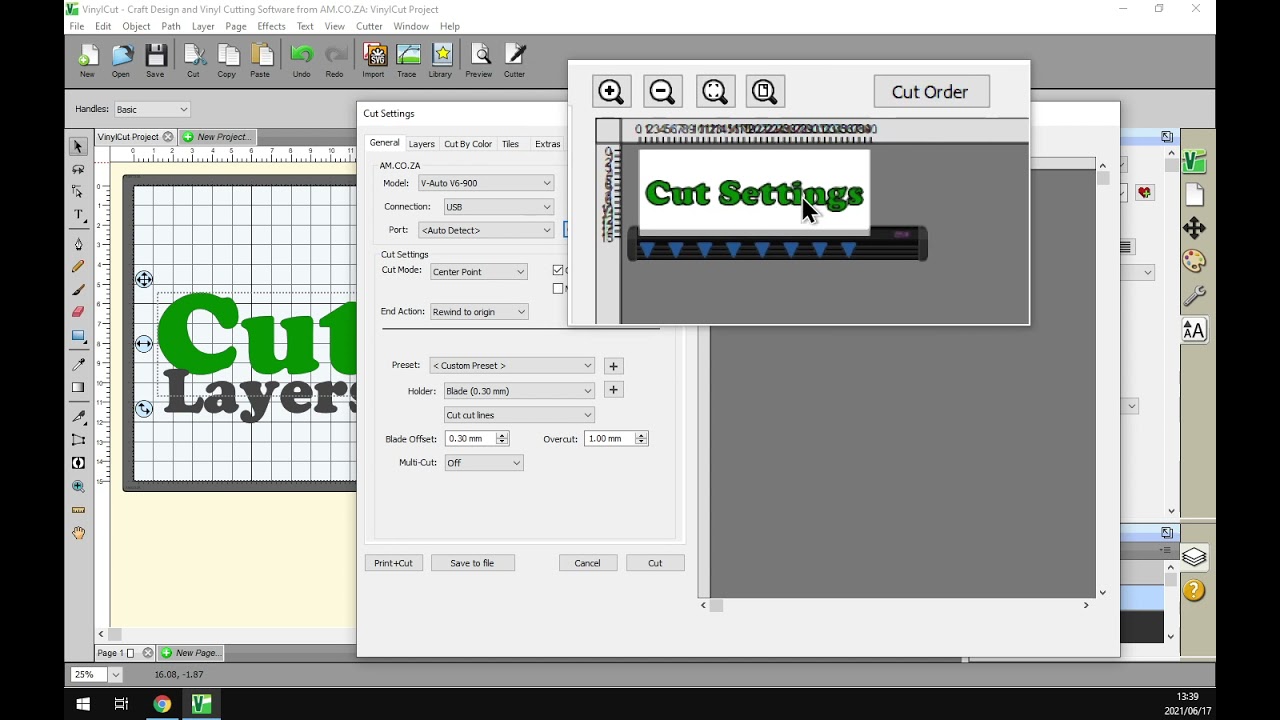
Task: Click the Preview toolbar icon
Action: tap(479, 61)
